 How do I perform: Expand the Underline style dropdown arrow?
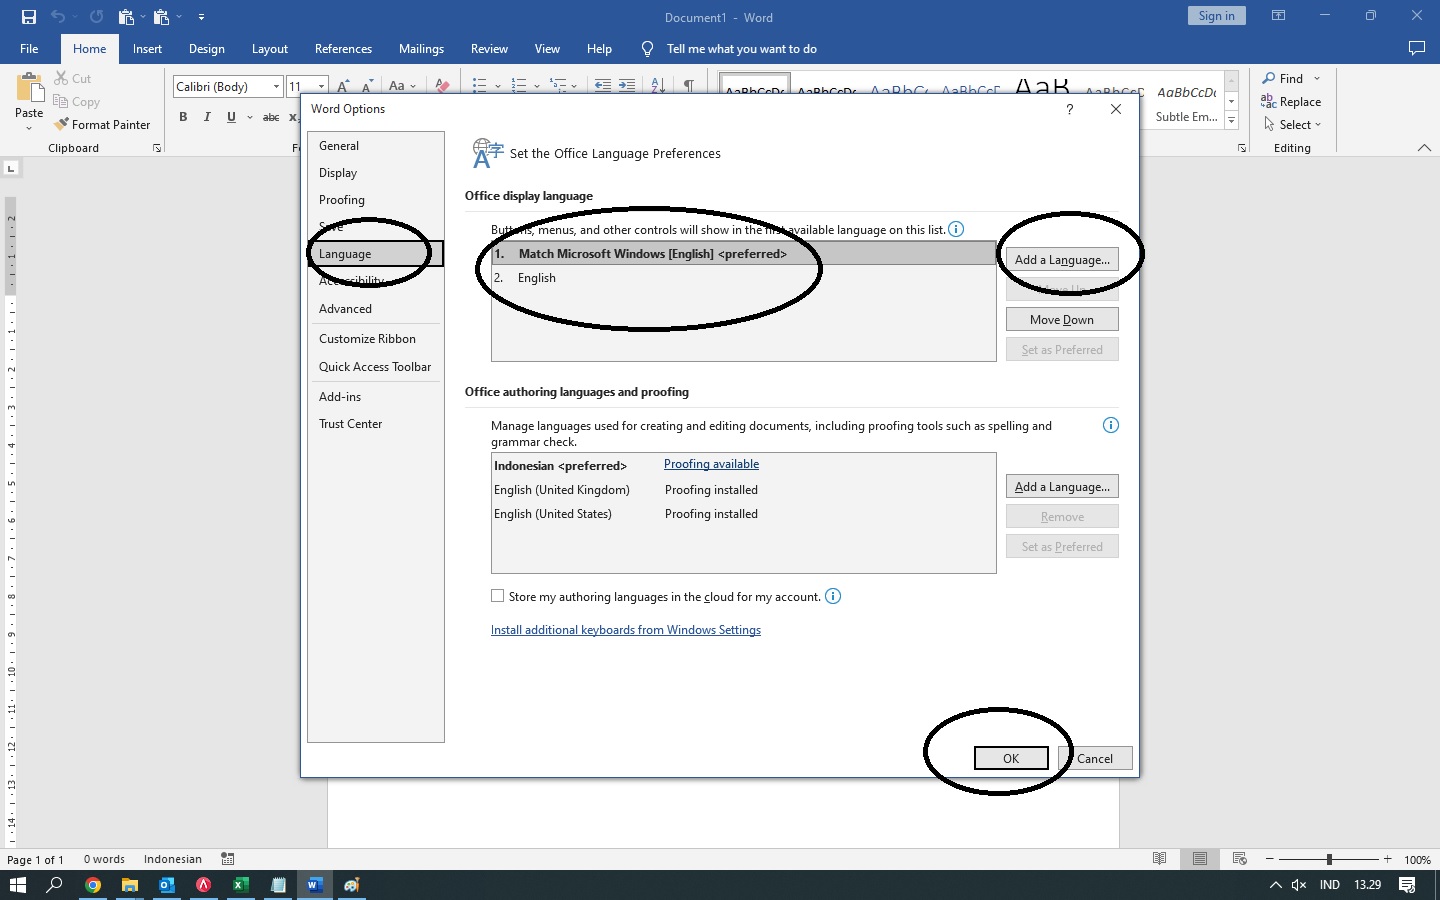(x=250, y=117)
